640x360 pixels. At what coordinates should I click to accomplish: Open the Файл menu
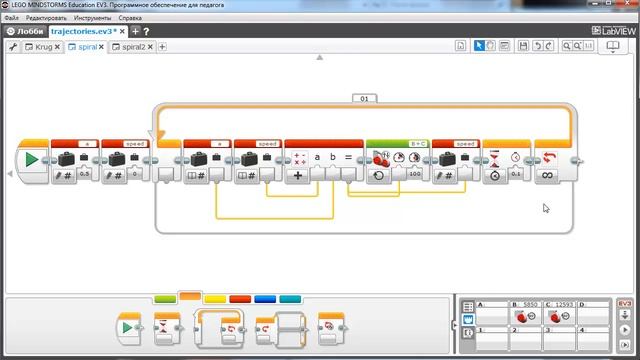(x=11, y=18)
